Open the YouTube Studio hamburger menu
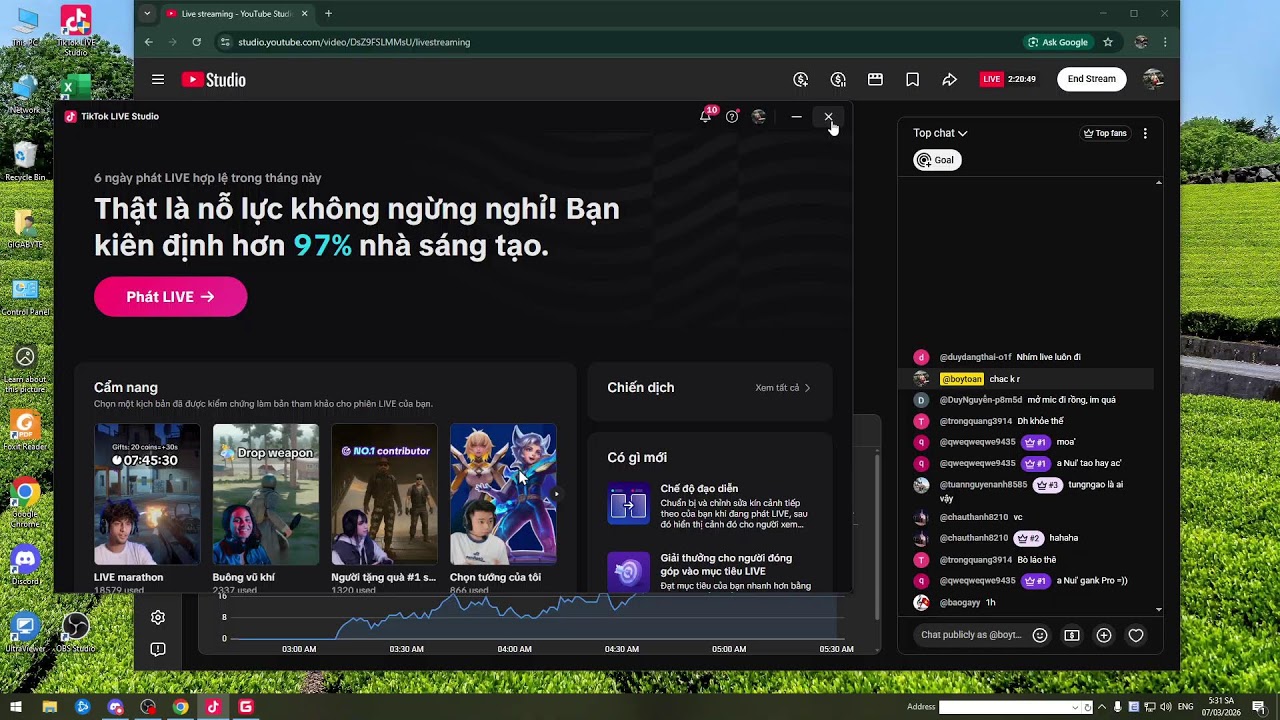The height and width of the screenshot is (720, 1280). click(158, 80)
